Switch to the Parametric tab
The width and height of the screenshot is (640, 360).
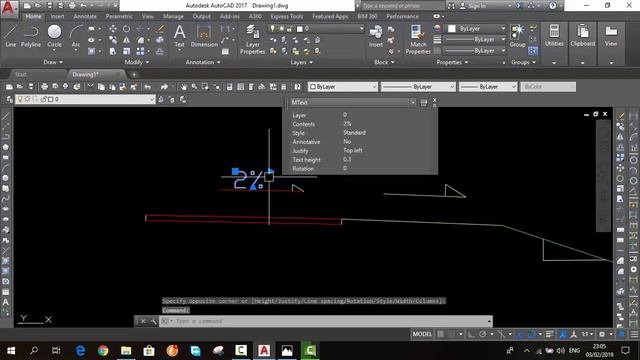tap(119, 16)
